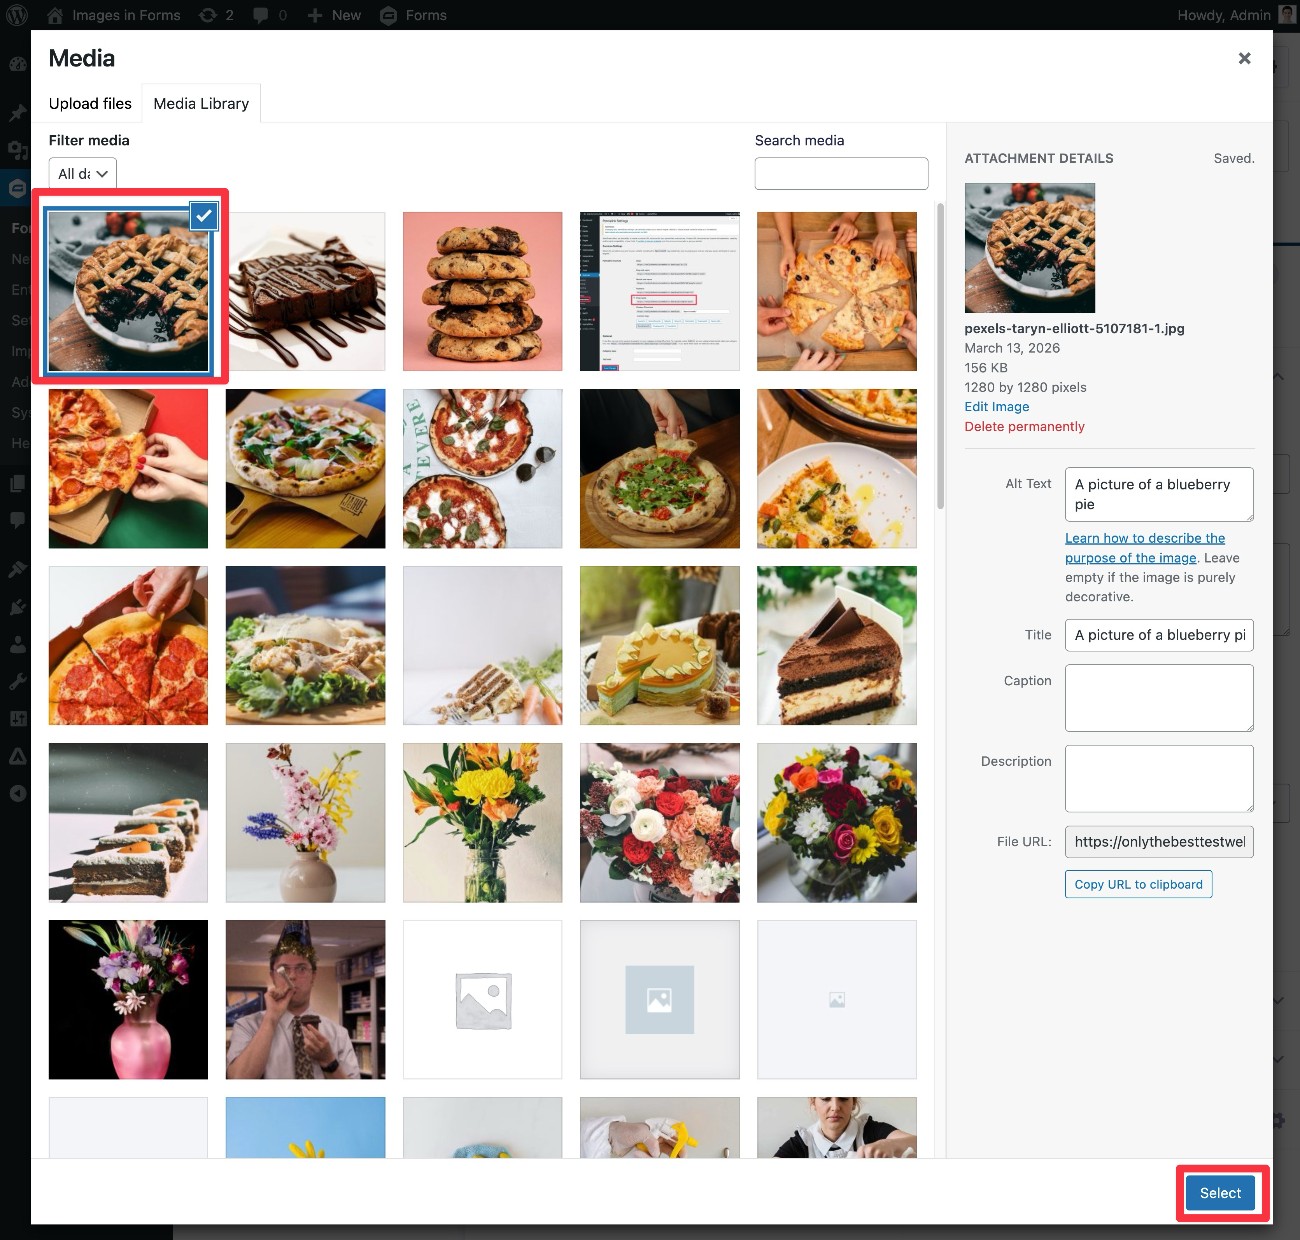Switch to the Media Library tab
The image size is (1300, 1240).
[x=201, y=103]
